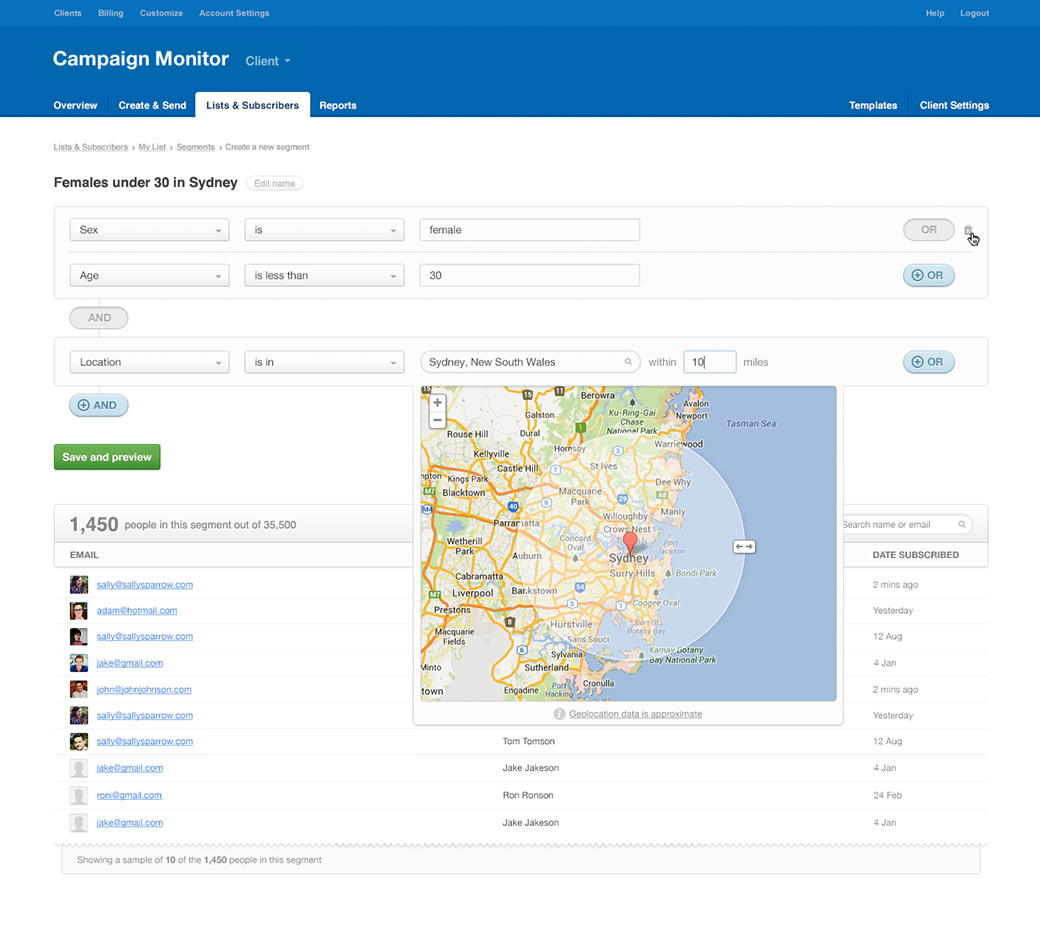The width and height of the screenshot is (1040, 926).
Task: Open My List breadcrumb link
Action: 152,147
